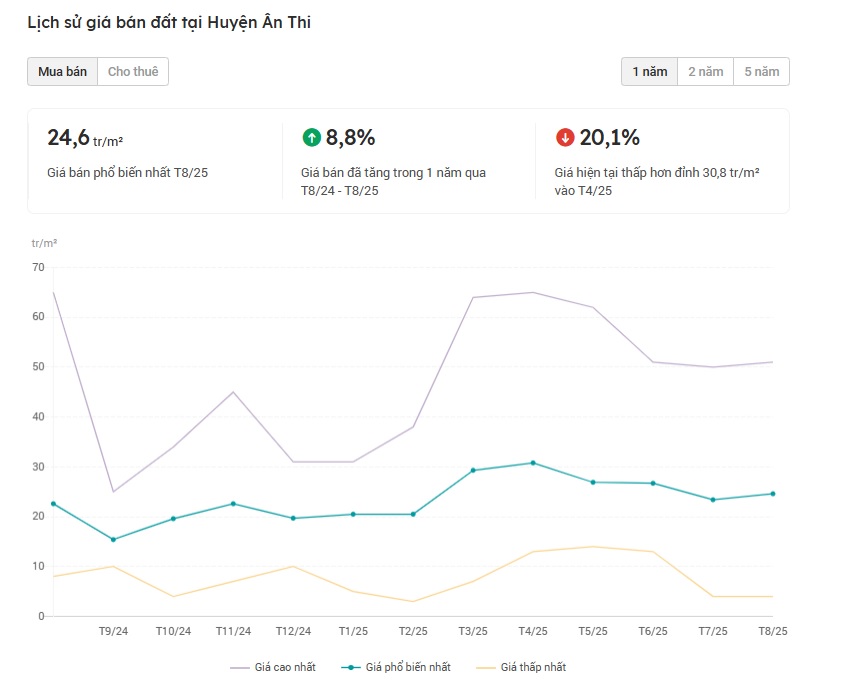
Task: Click the green up-arrow price increase icon
Action: [311, 138]
